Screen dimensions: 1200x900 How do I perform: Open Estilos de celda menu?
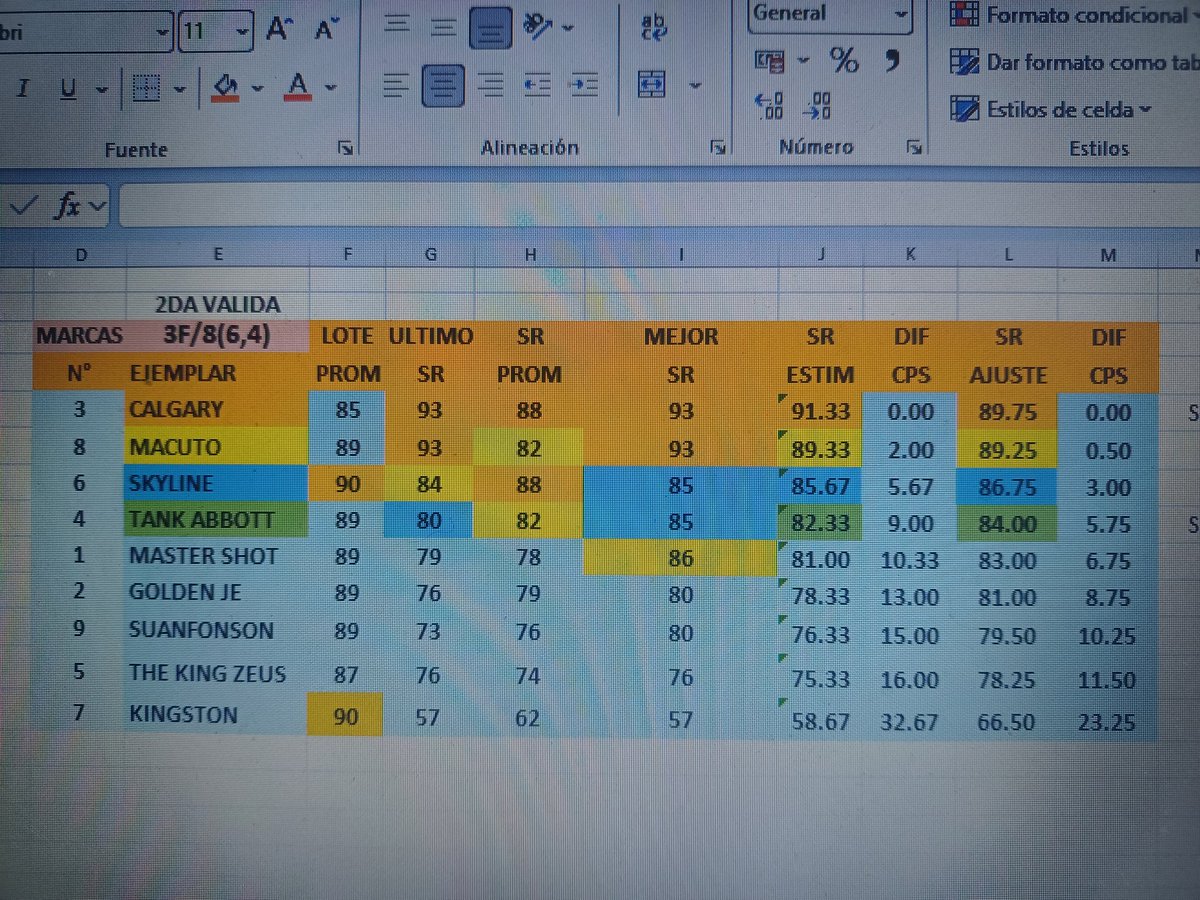pyautogui.click(x=1050, y=108)
